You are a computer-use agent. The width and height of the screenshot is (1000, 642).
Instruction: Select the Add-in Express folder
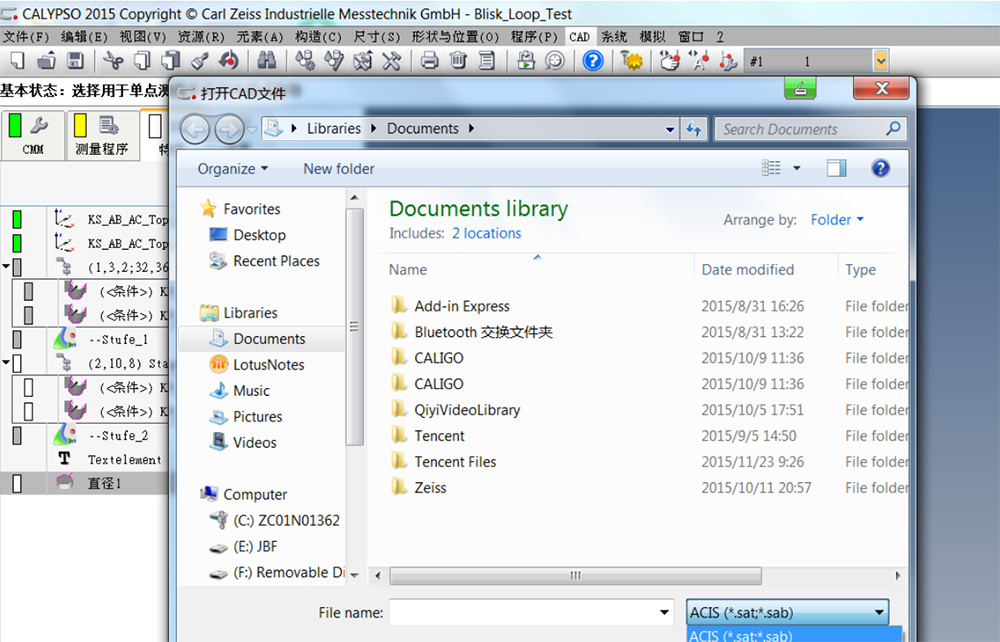[462, 306]
